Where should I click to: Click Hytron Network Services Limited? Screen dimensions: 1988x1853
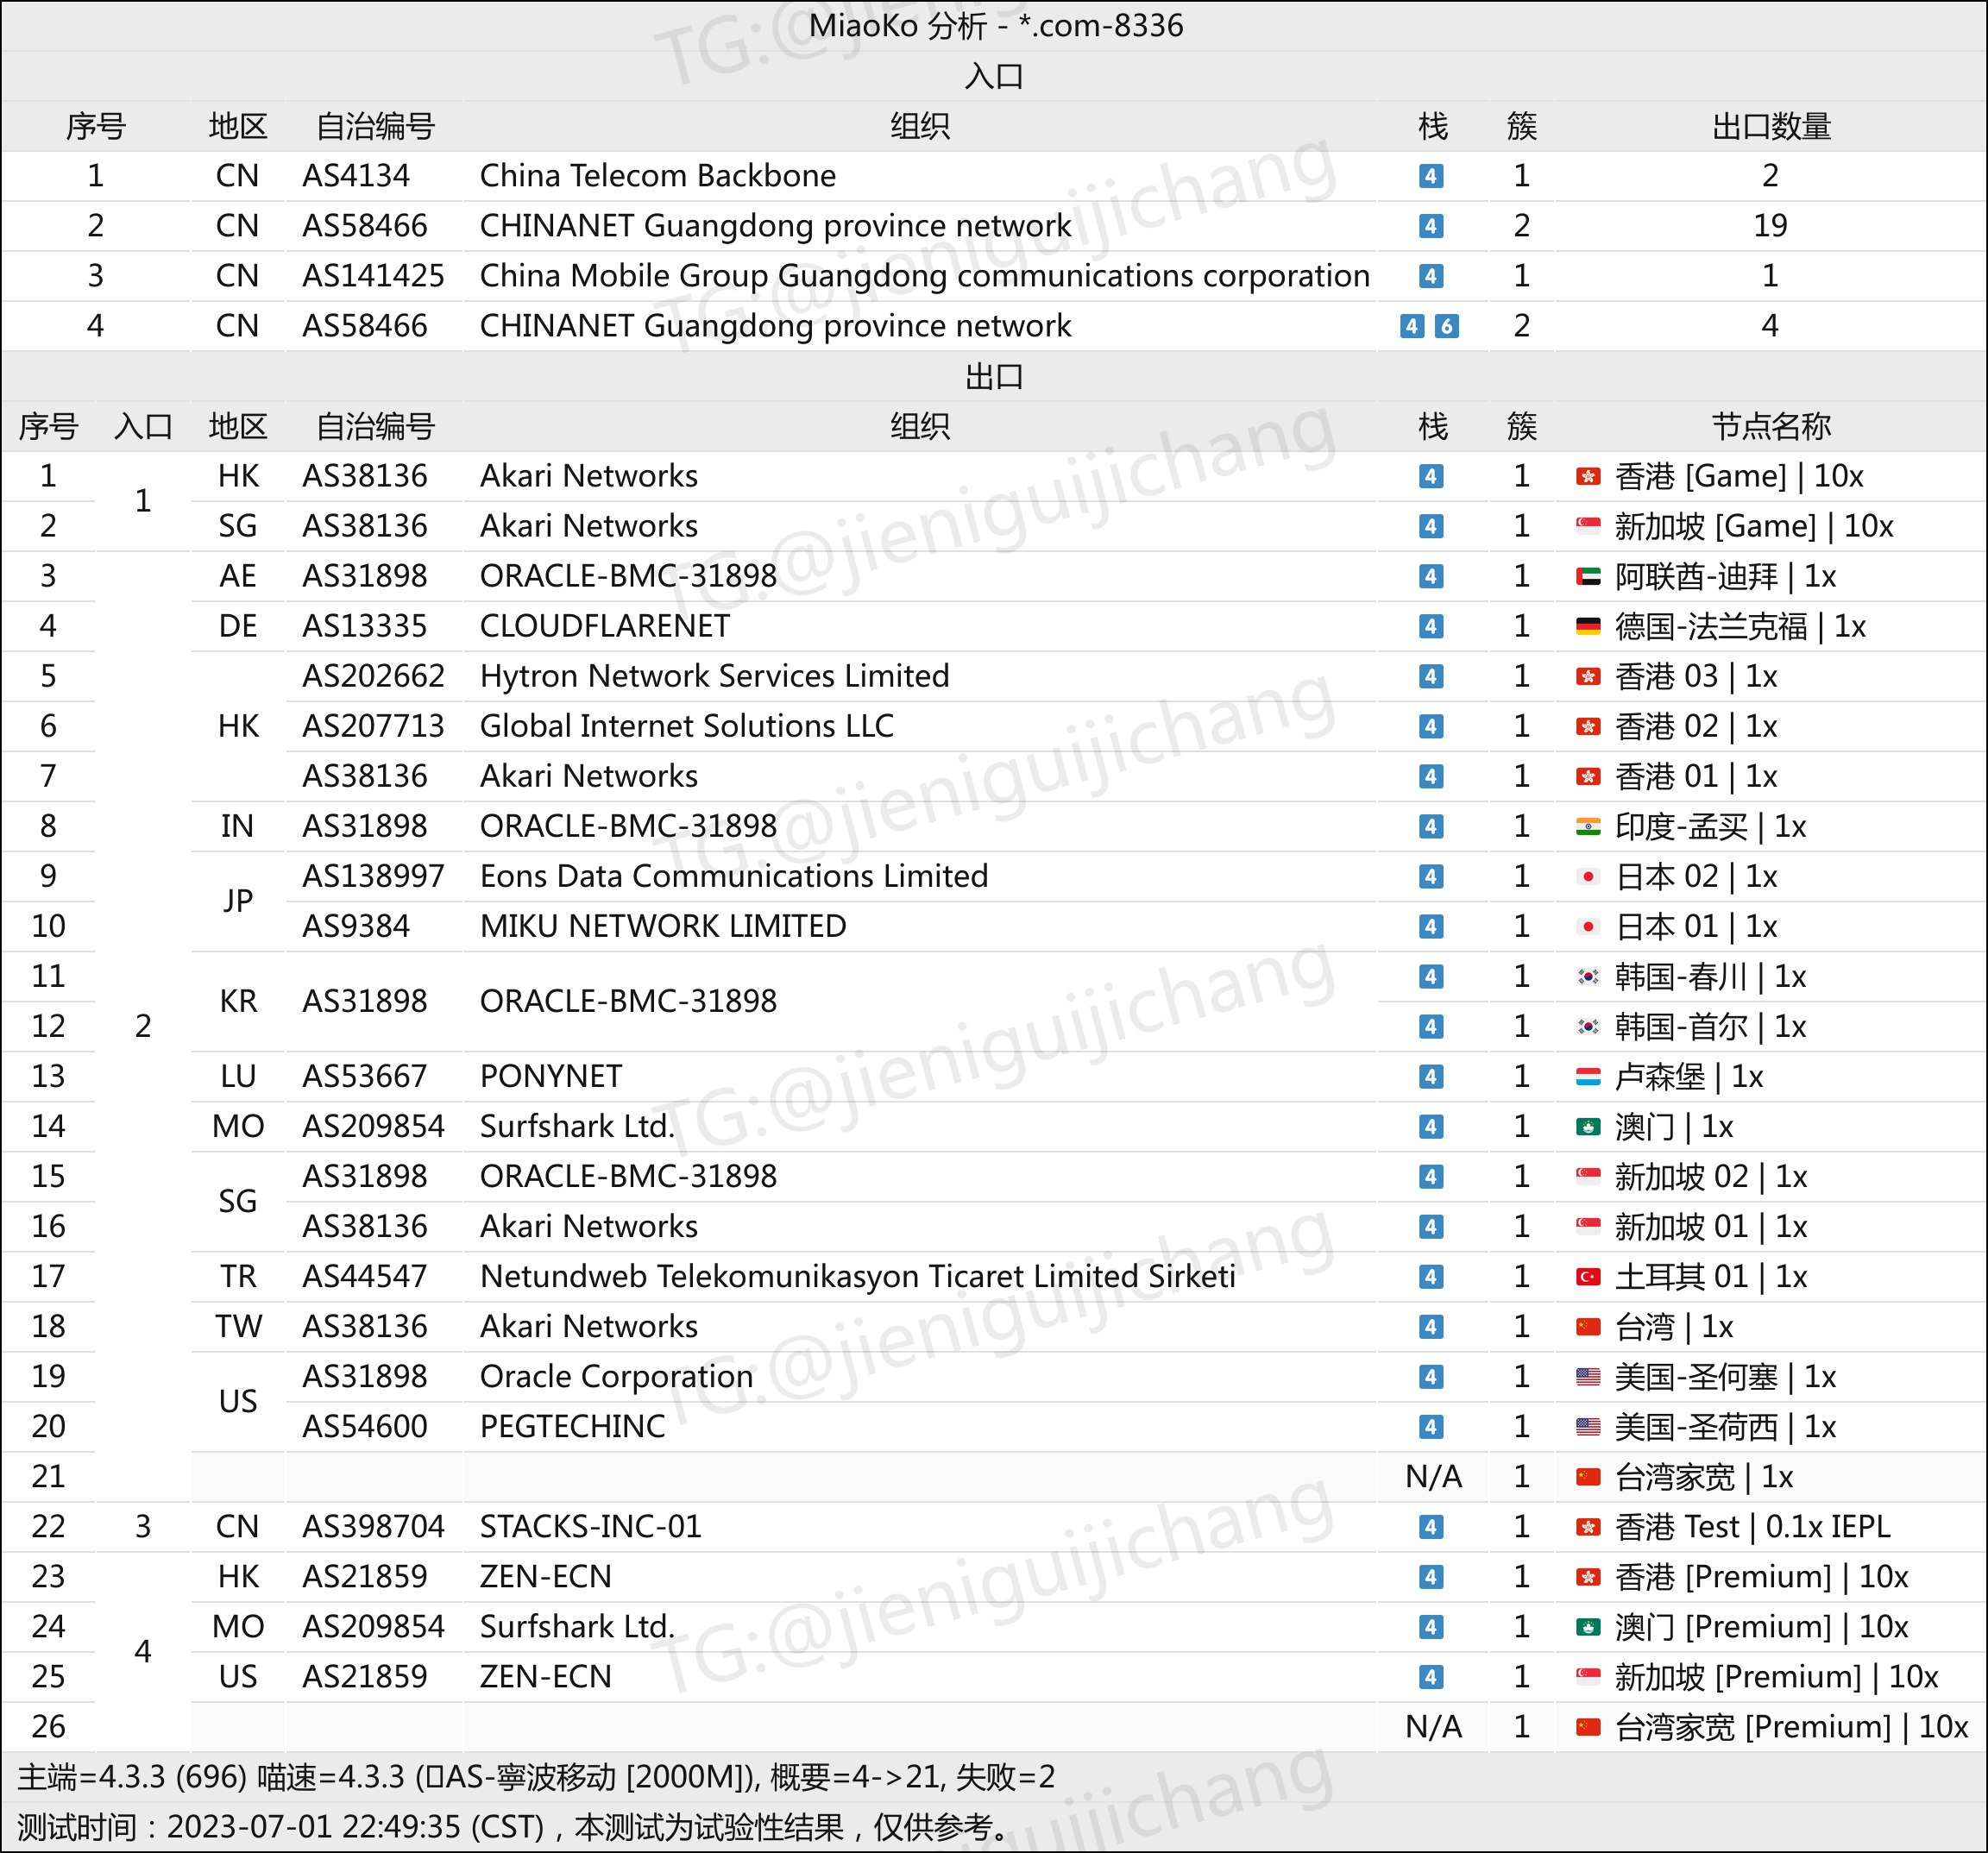[x=714, y=676]
